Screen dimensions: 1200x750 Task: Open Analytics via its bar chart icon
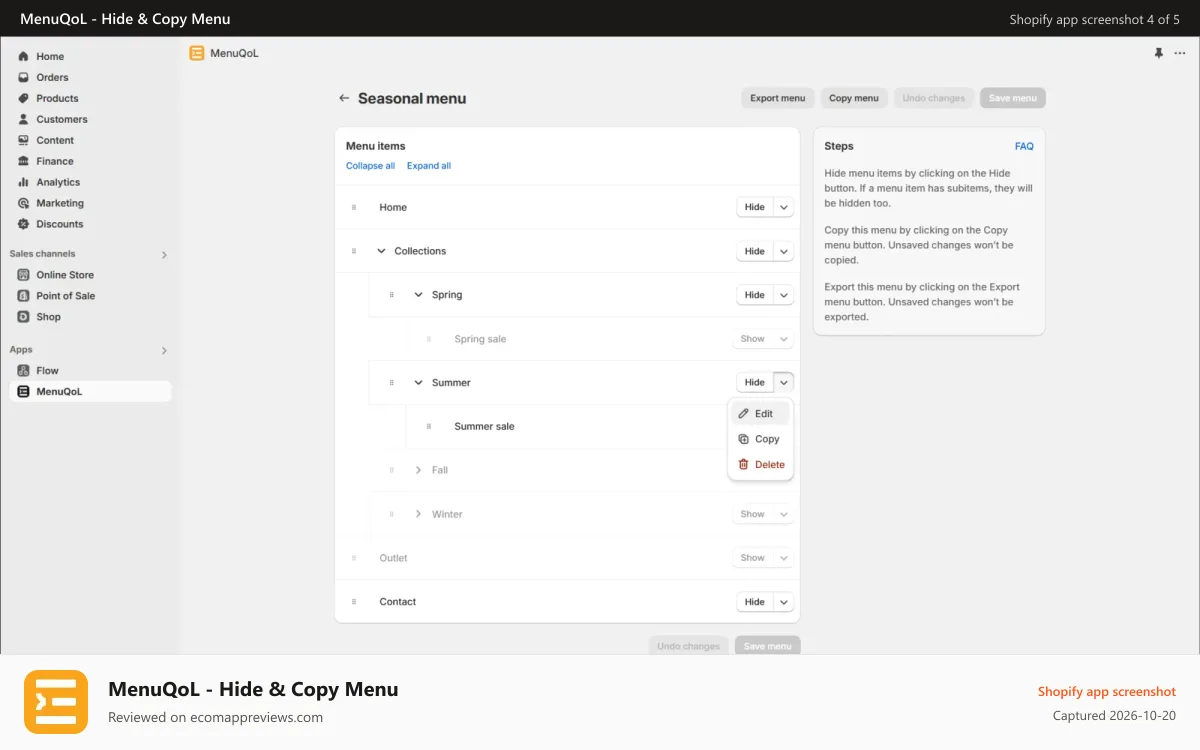point(23,183)
